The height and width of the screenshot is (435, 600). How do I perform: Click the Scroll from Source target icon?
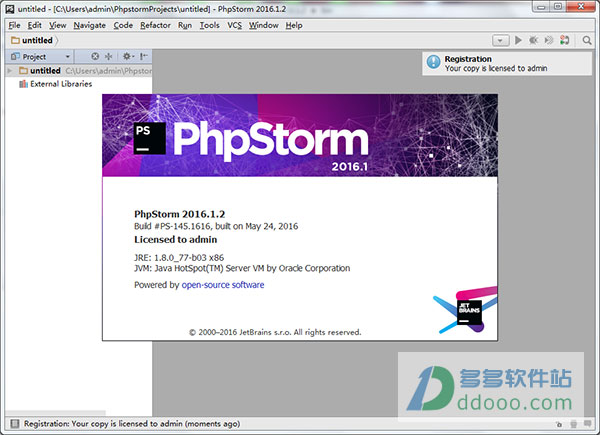click(95, 57)
